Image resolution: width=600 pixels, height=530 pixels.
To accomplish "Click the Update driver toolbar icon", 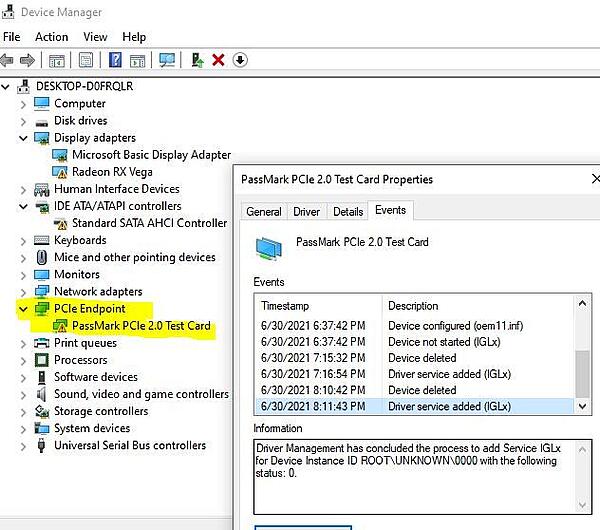I will (x=197, y=60).
